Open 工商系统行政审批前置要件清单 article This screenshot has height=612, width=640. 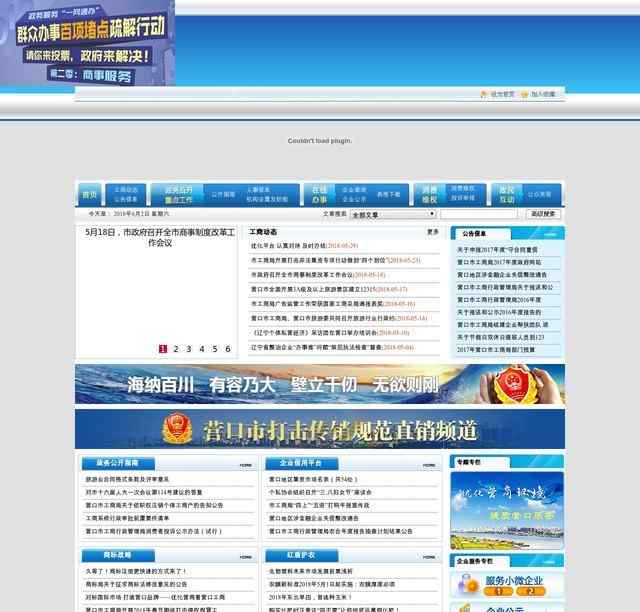pos(127,518)
